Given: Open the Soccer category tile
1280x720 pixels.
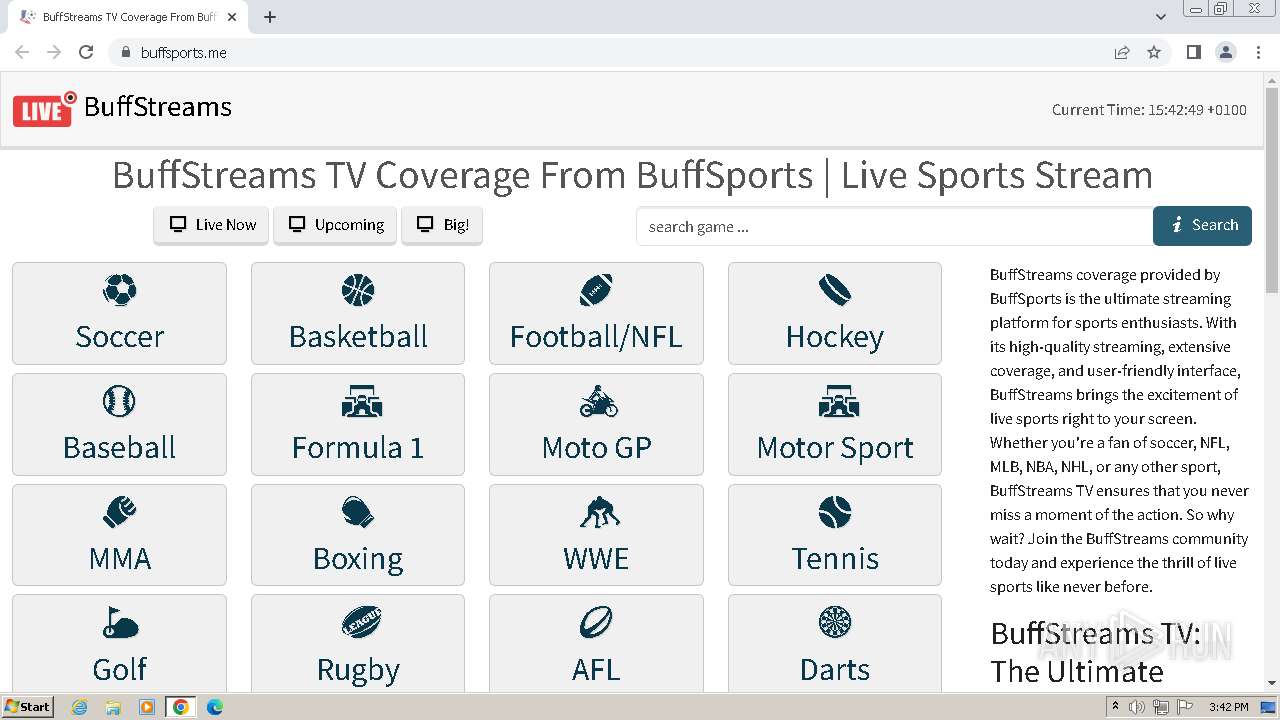Looking at the screenshot, I should [119, 313].
